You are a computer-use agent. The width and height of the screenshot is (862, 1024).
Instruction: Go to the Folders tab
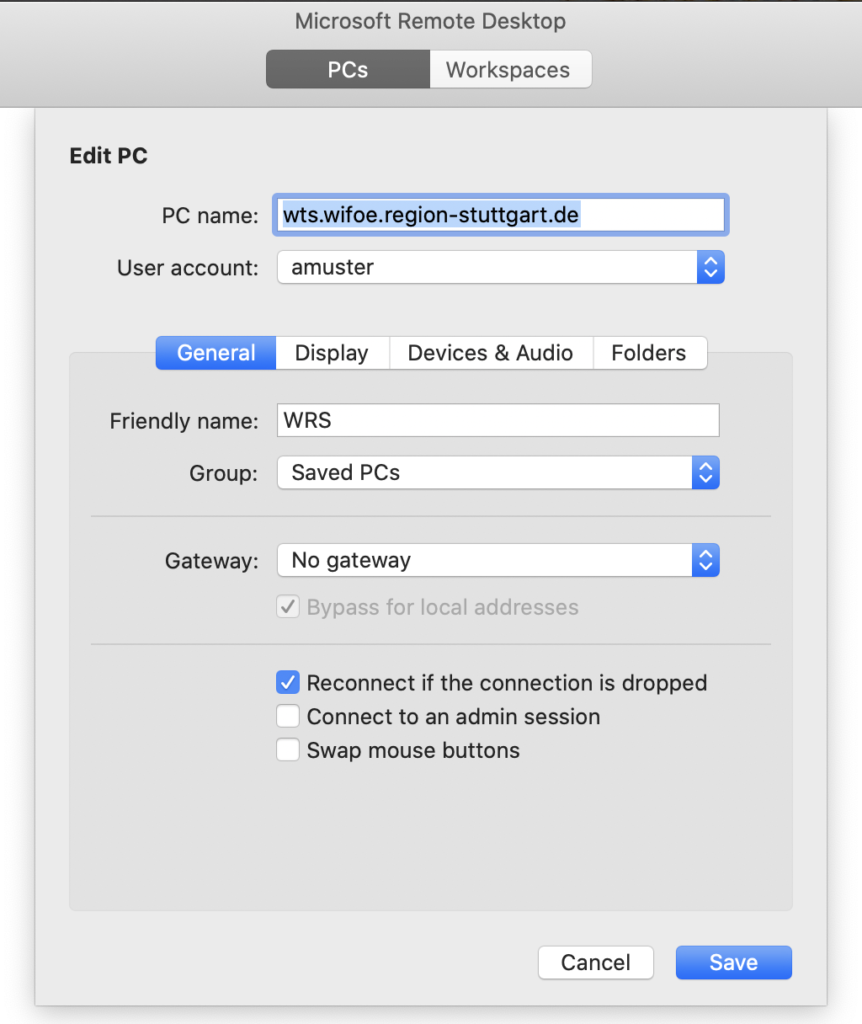(x=648, y=353)
